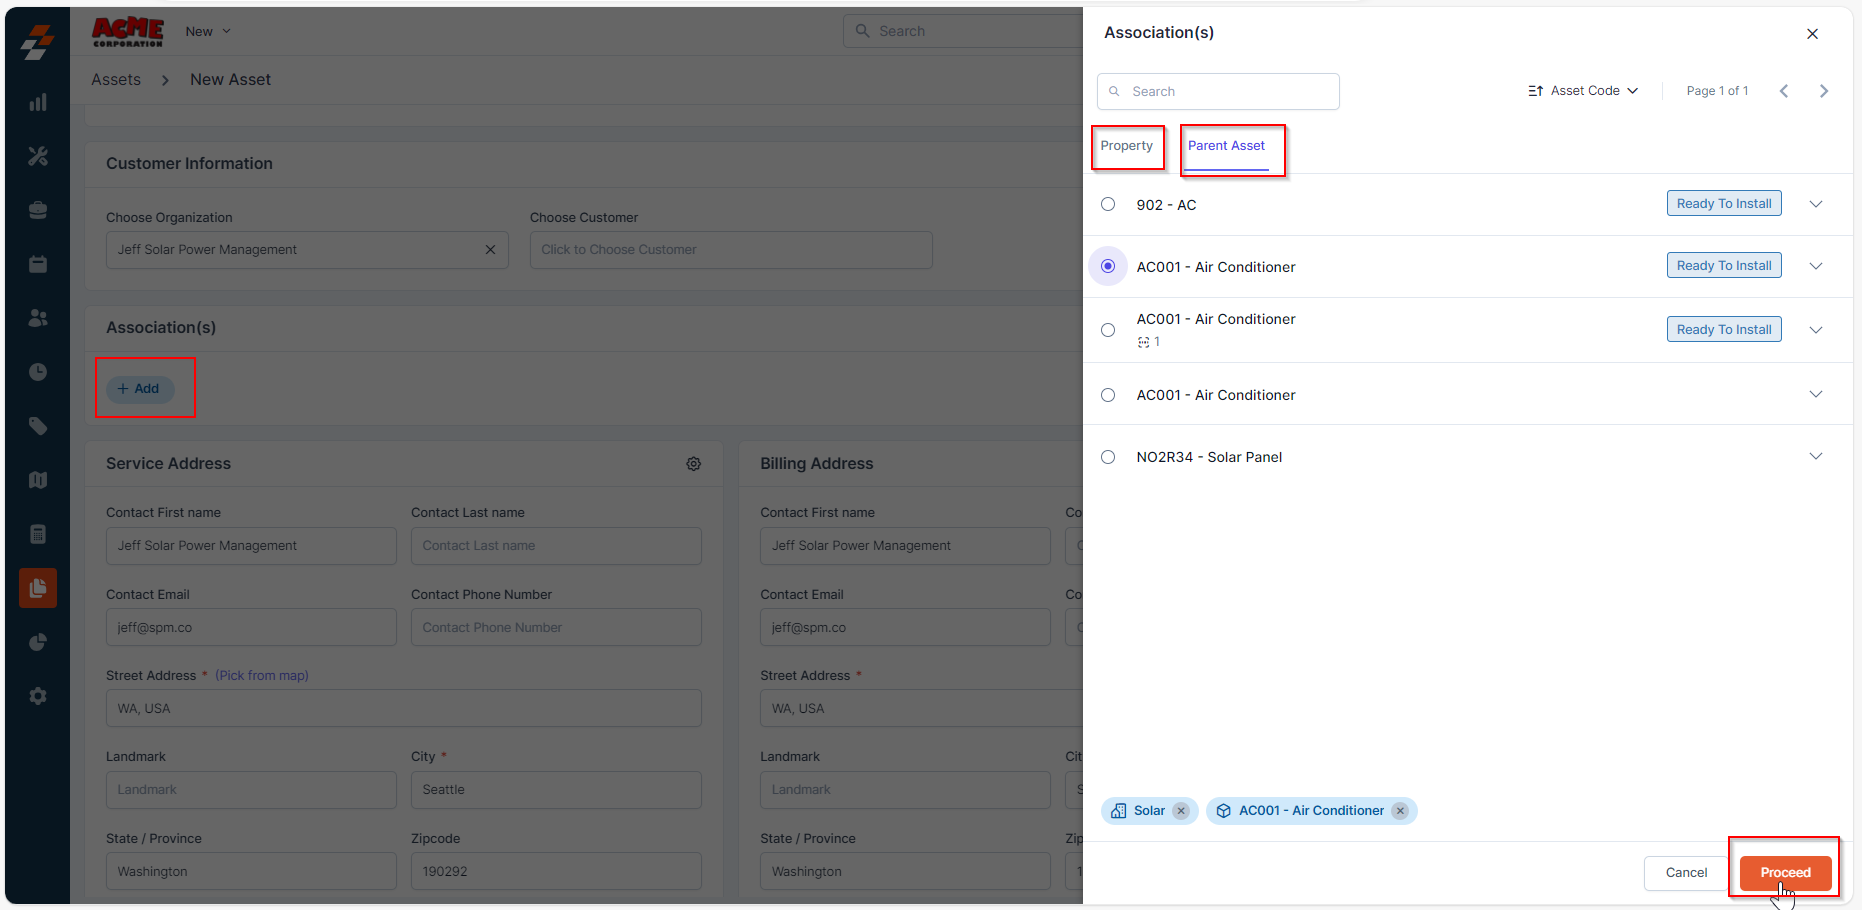Click the Proceed button

tap(1785, 873)
